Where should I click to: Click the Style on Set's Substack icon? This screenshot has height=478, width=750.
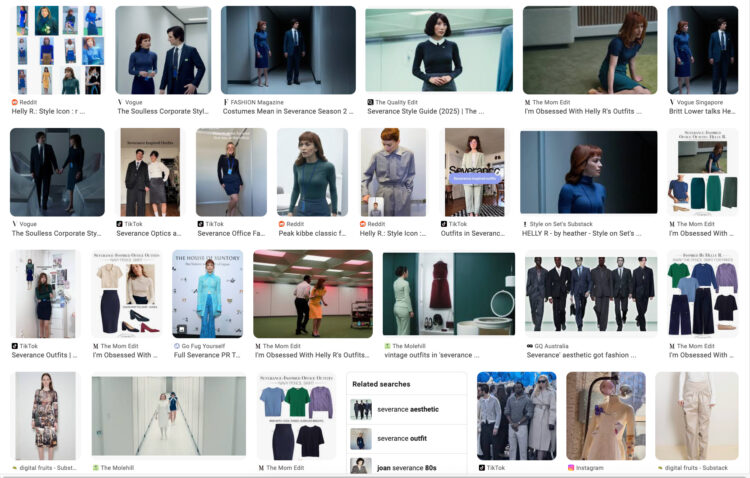pyautogui.click(x=525, y=224)
